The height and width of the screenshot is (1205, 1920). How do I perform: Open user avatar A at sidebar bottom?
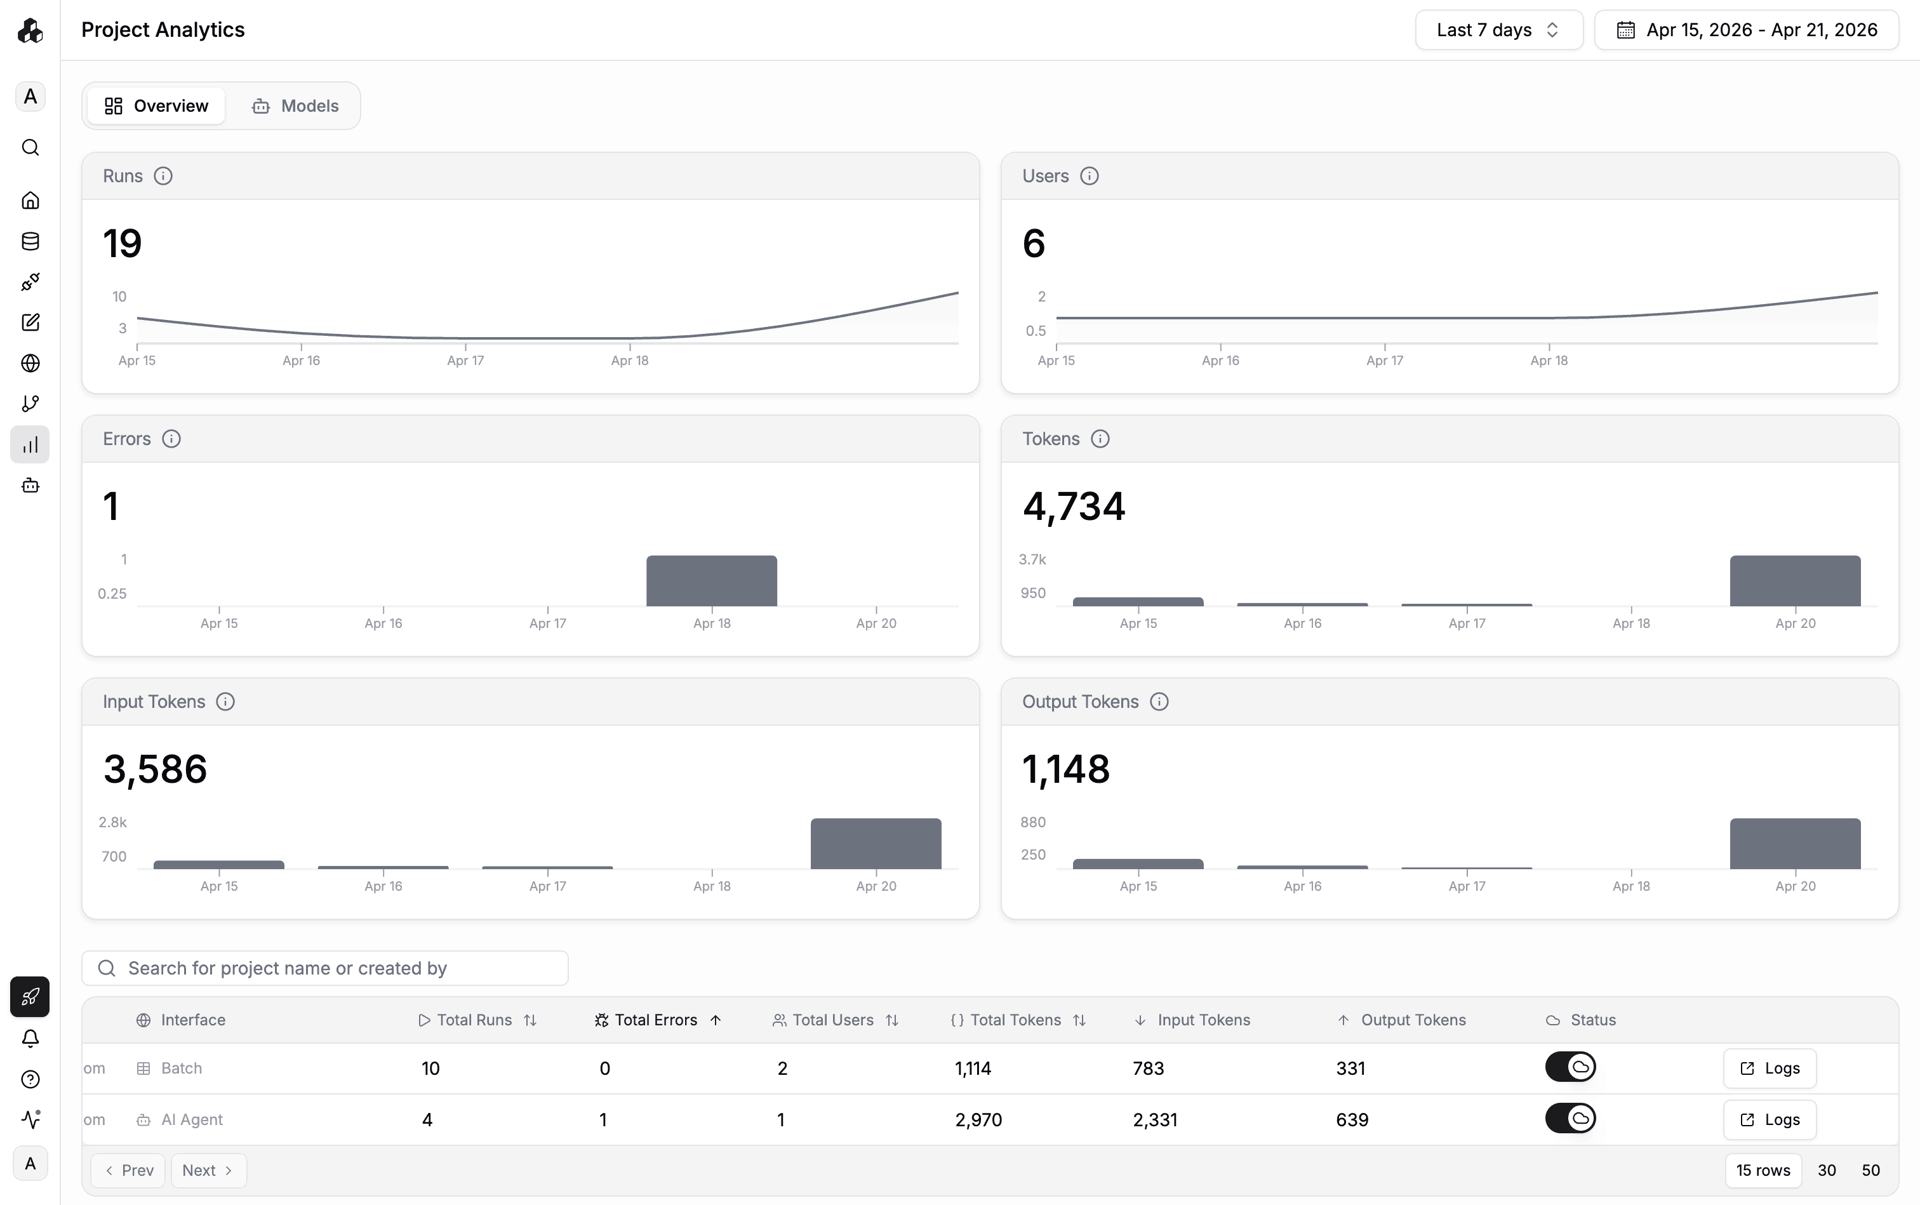coord(30,1163)
